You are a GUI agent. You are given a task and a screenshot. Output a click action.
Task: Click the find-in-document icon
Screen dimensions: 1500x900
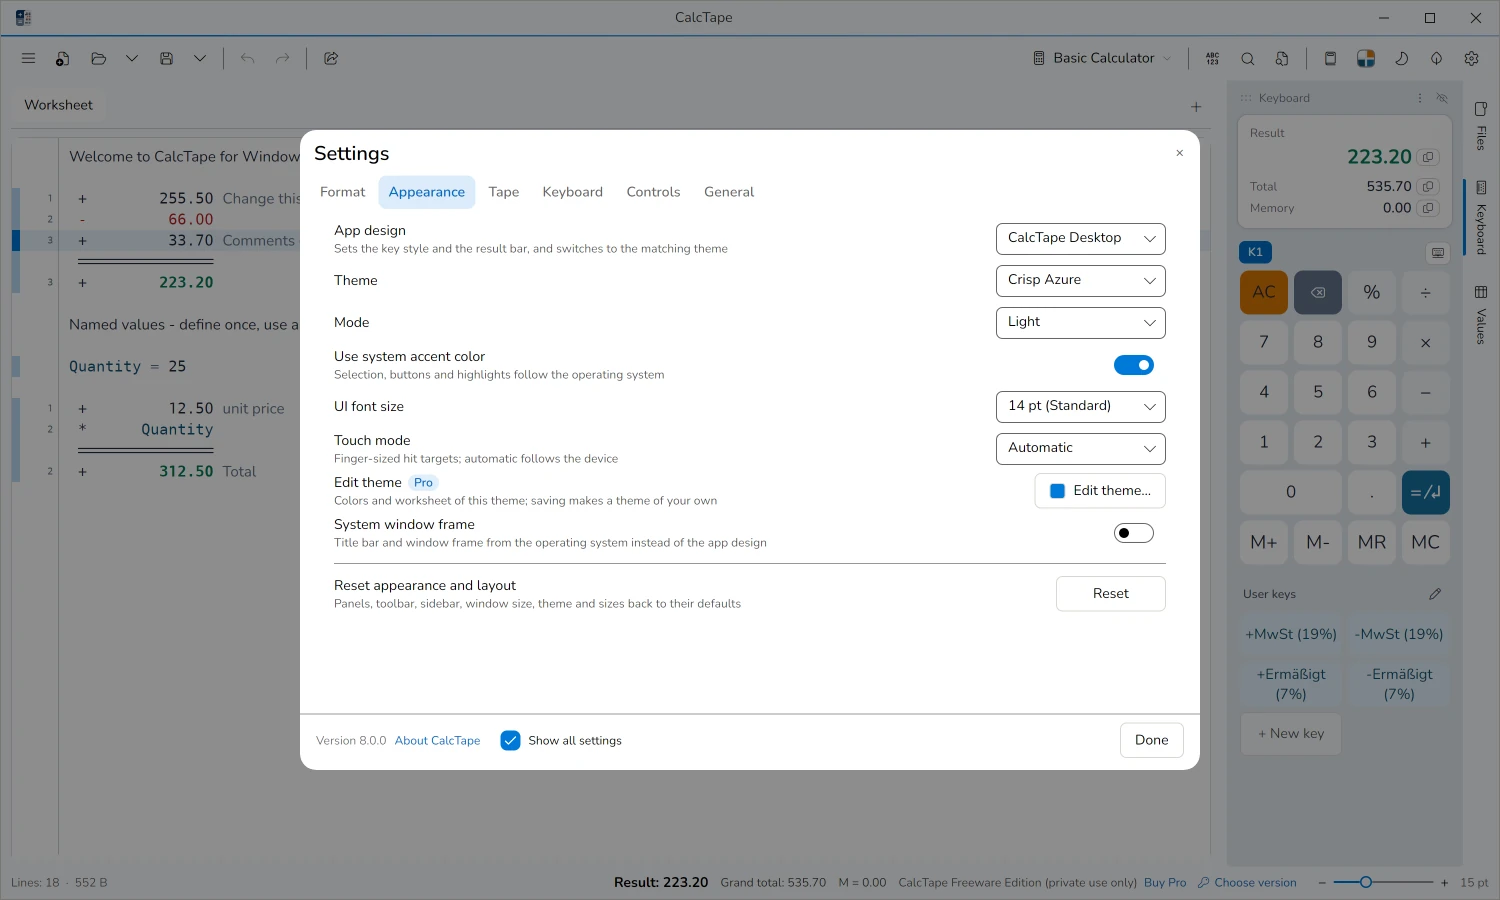[1282, 58]
